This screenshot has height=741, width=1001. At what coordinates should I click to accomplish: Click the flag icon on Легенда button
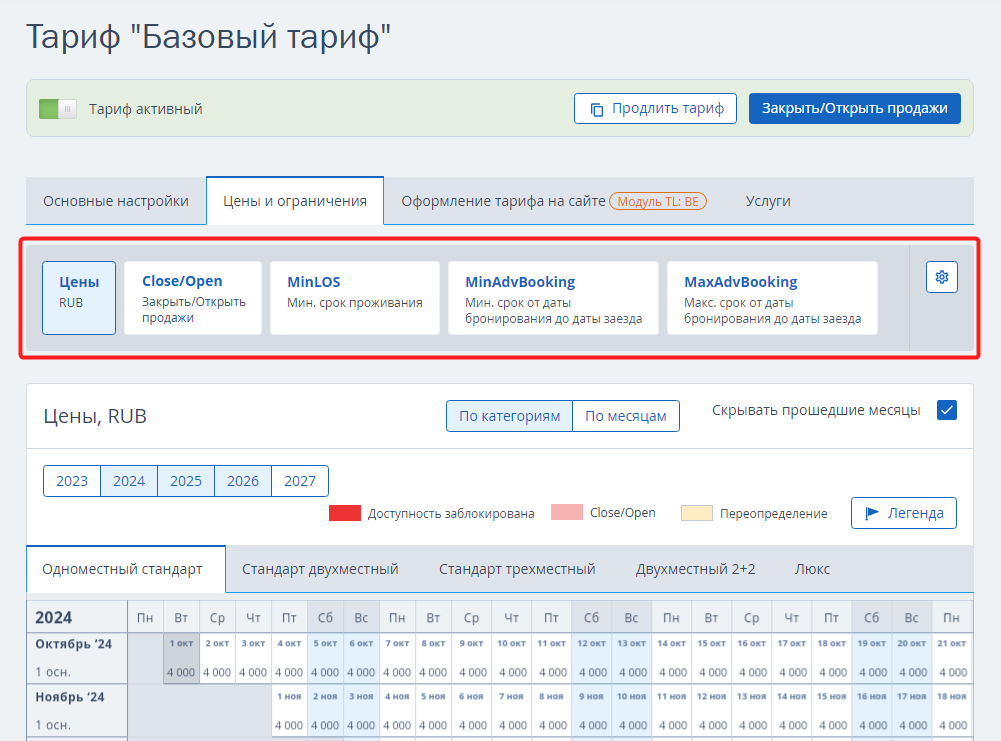tap(872, 513)
